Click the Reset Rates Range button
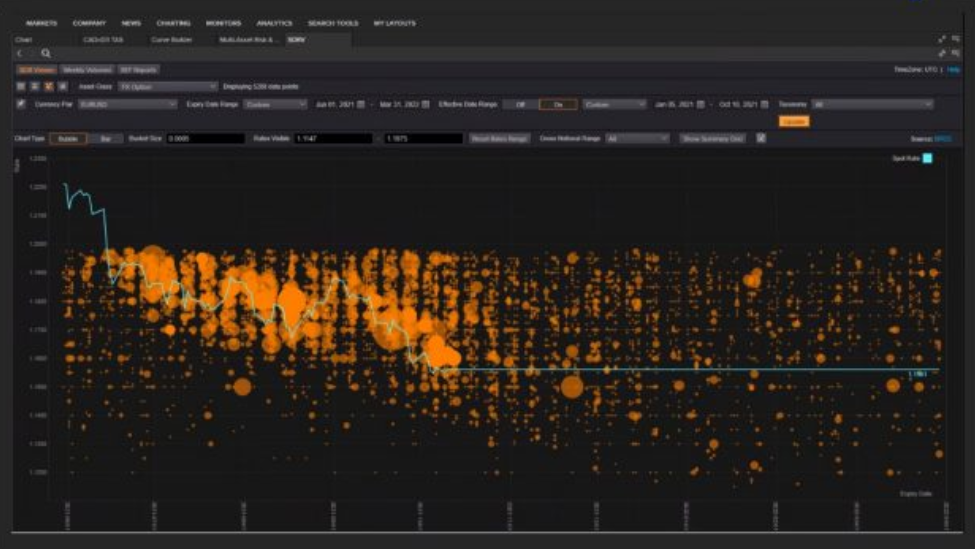975x549 pixels. point(499,139)
